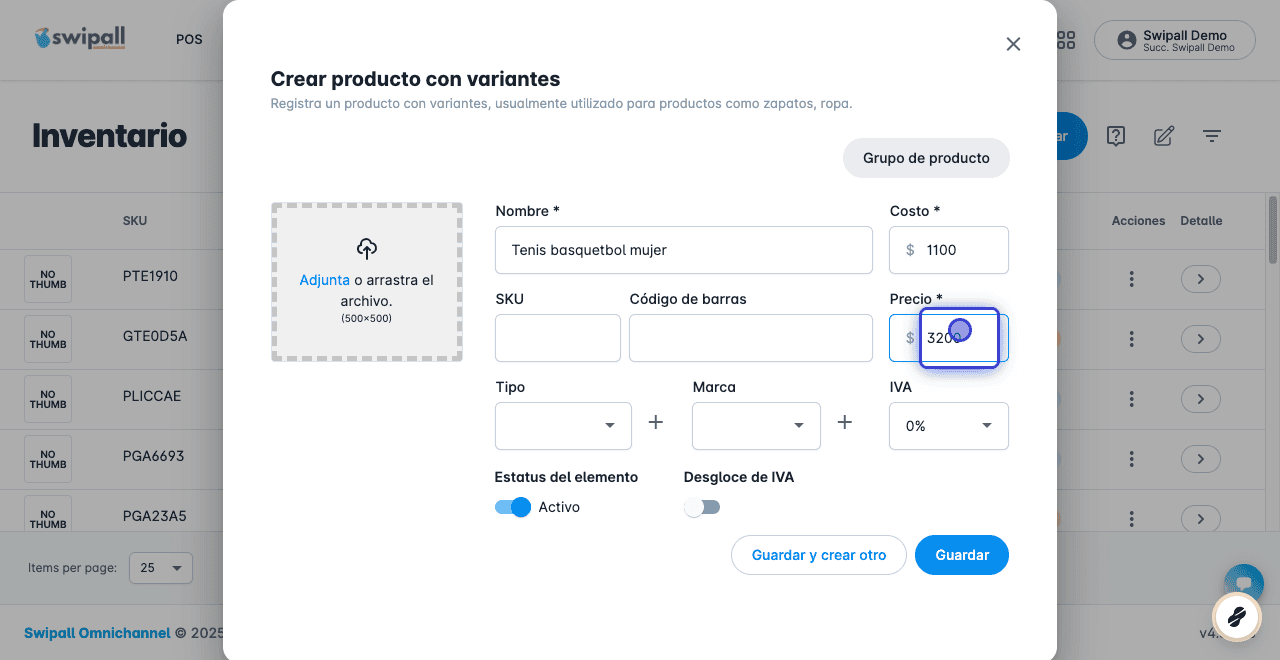
Task: Open the filter list icon
Action: pos(1212,136)
